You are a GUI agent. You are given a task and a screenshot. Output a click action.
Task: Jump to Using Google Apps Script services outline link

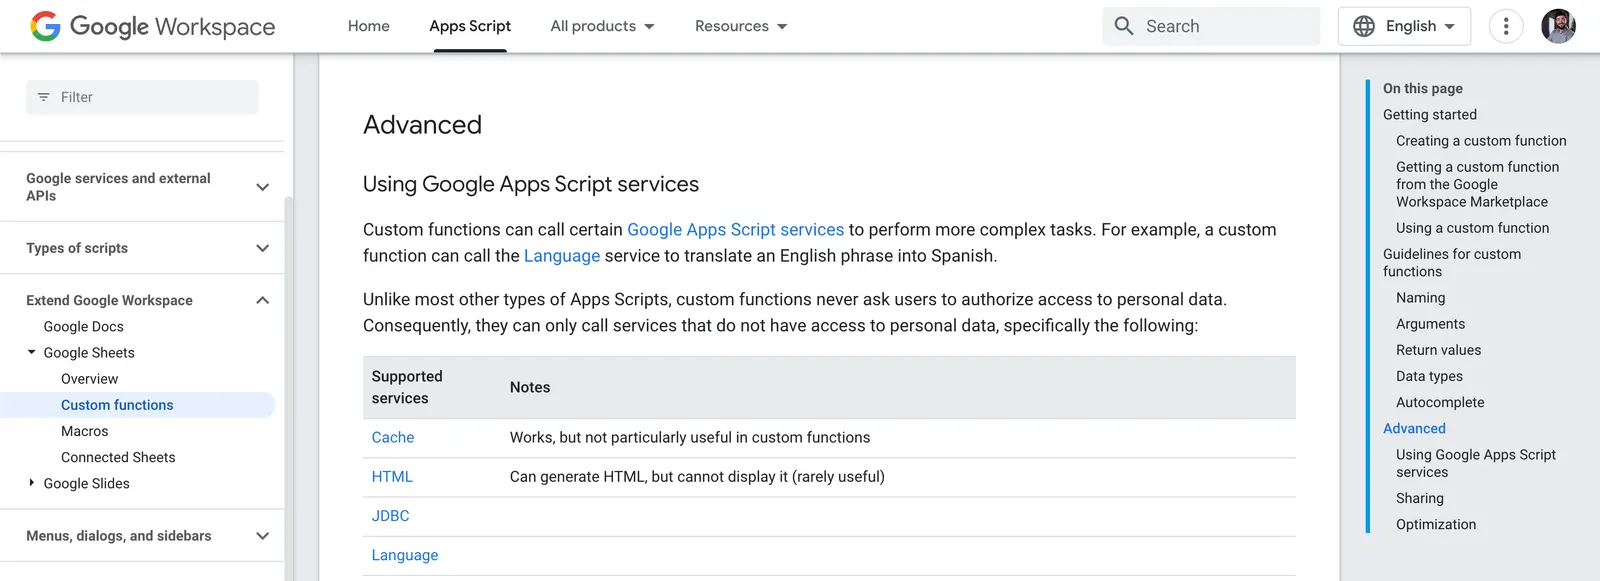pos(1476,463)
